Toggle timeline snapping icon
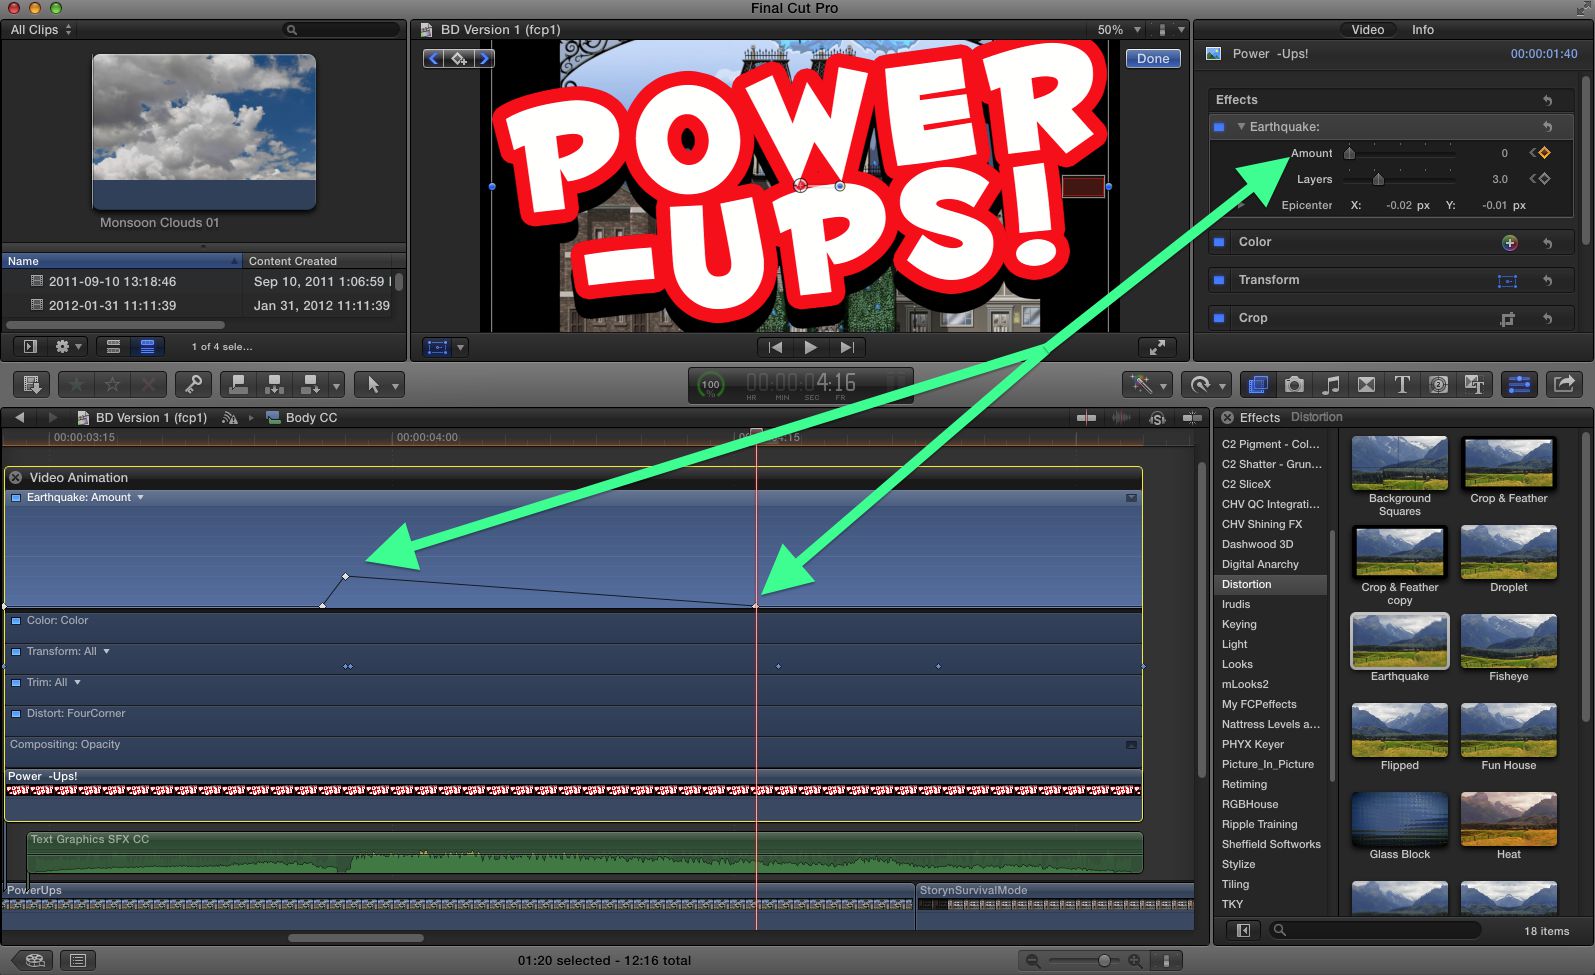1595x975 pixels. (x=1192, y=418)
